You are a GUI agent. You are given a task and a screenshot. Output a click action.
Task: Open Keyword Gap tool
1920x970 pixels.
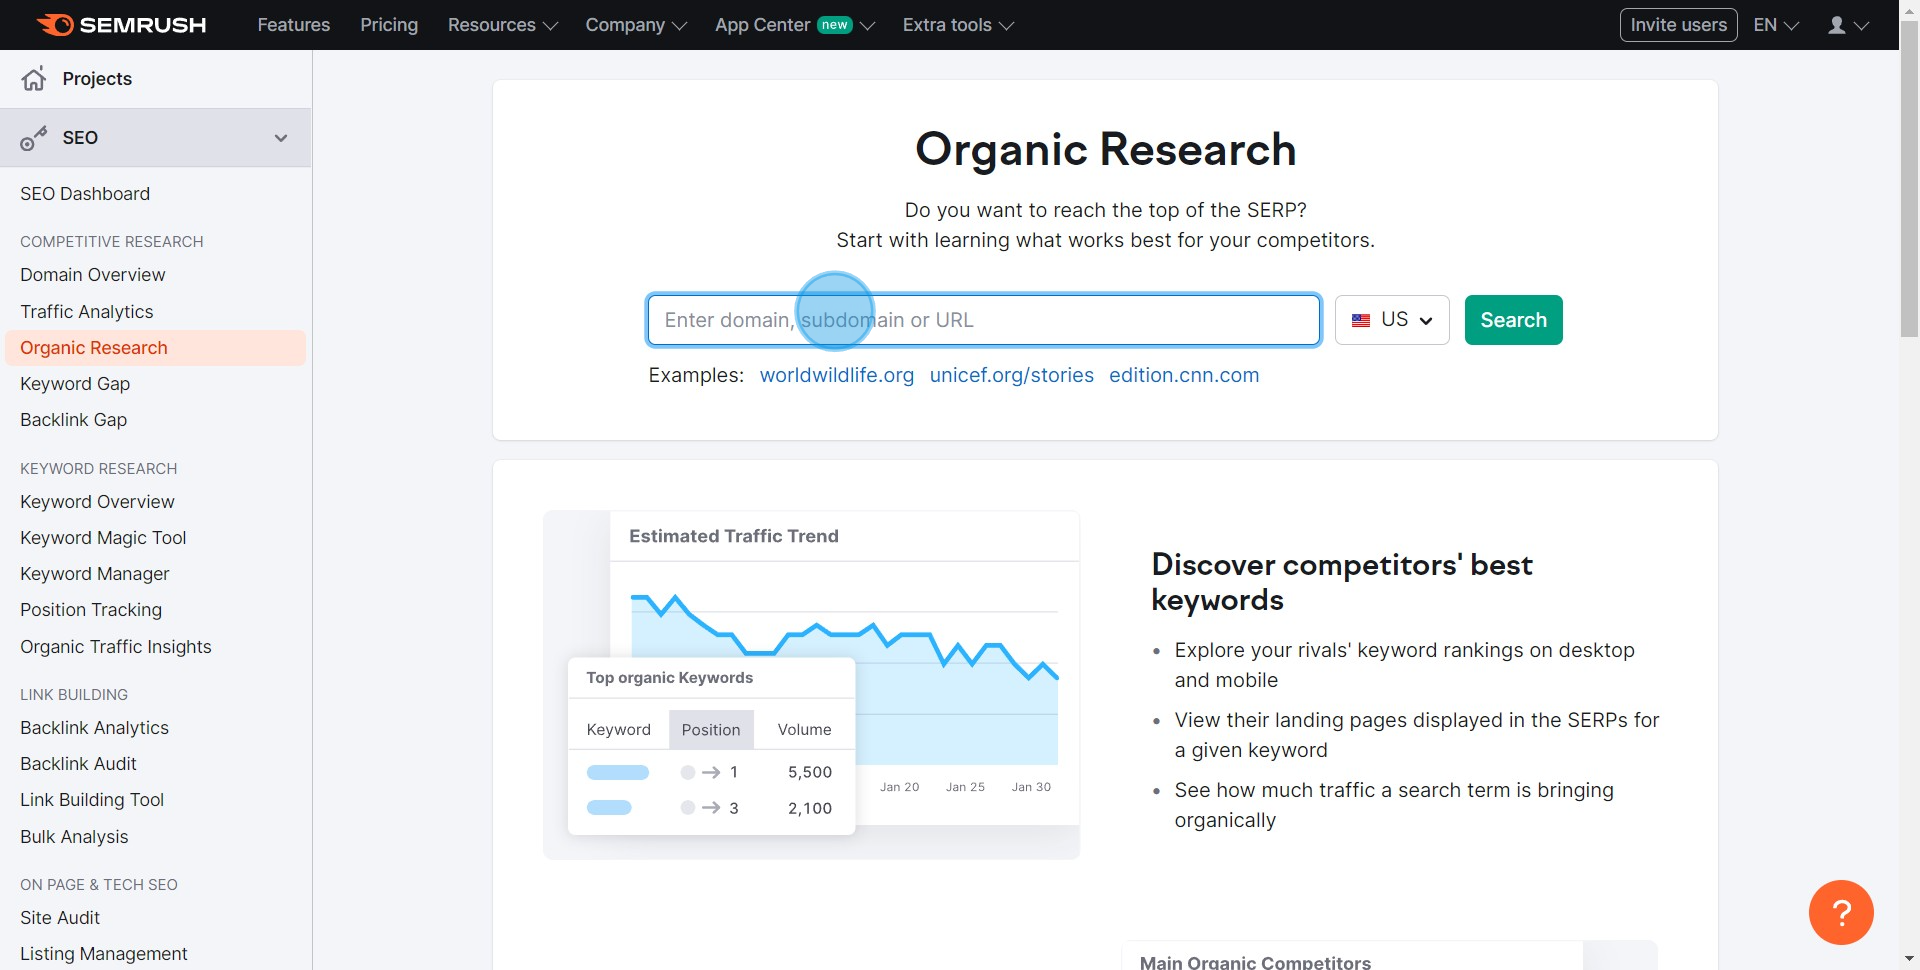coord(75,384)
